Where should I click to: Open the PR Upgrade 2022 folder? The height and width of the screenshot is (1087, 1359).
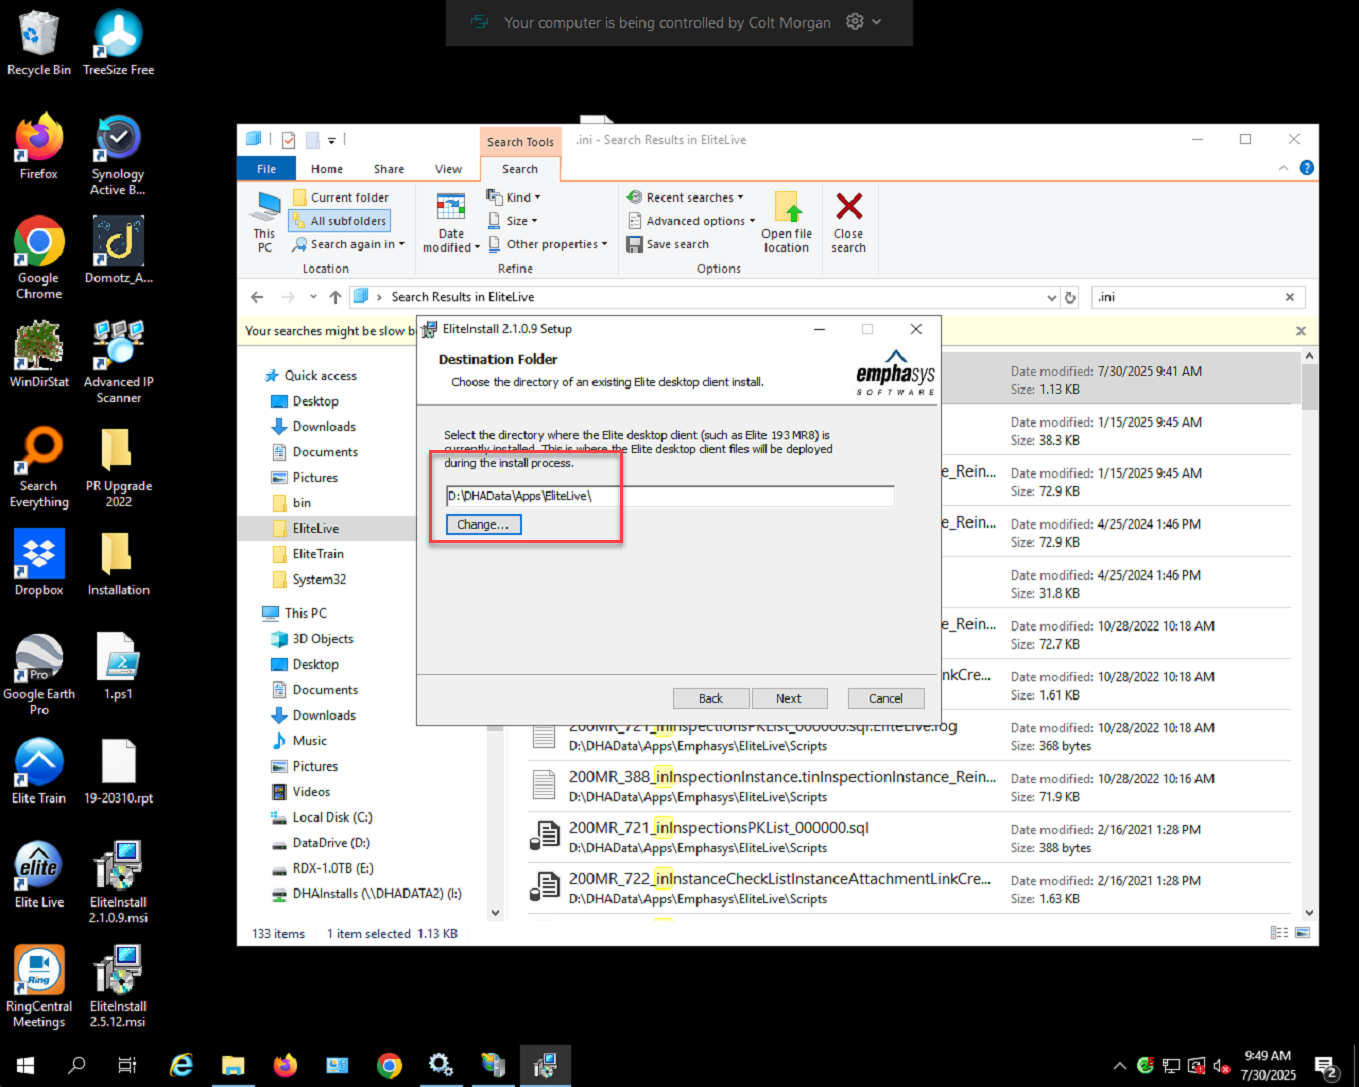(x=118, y=467)
